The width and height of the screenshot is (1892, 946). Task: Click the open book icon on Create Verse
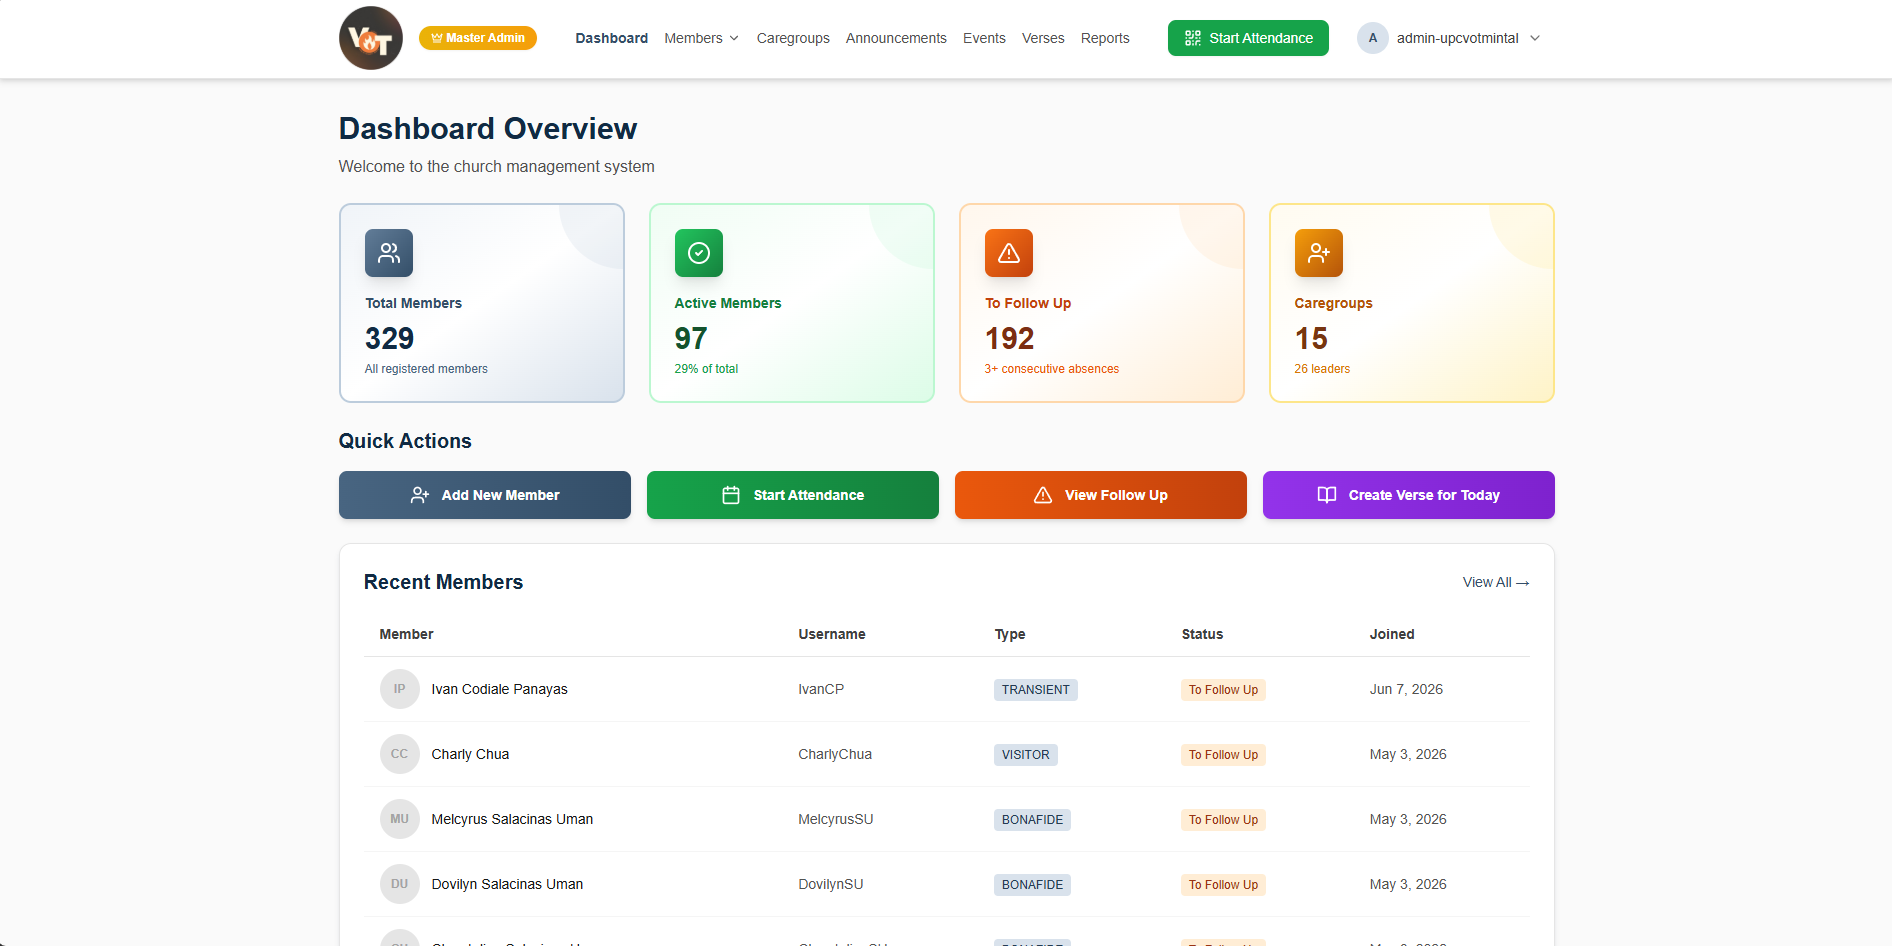(1327, 495)
